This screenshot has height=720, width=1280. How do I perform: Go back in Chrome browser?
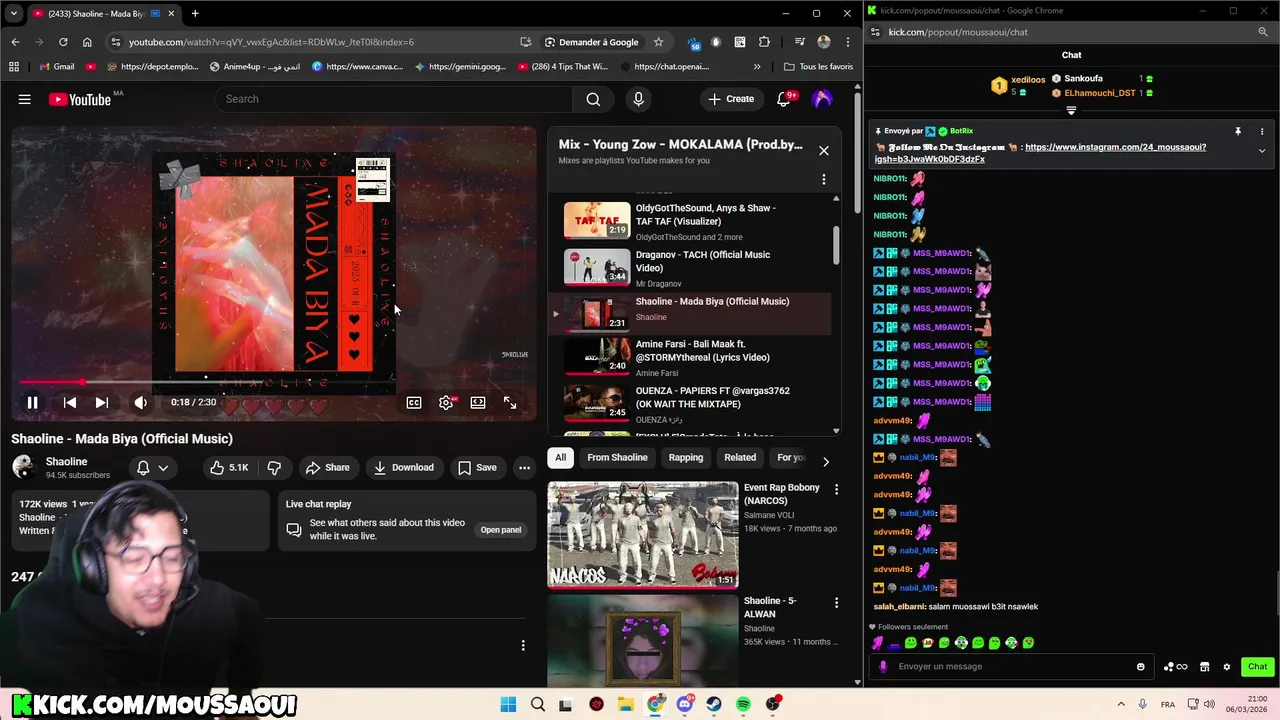(15, 42)
